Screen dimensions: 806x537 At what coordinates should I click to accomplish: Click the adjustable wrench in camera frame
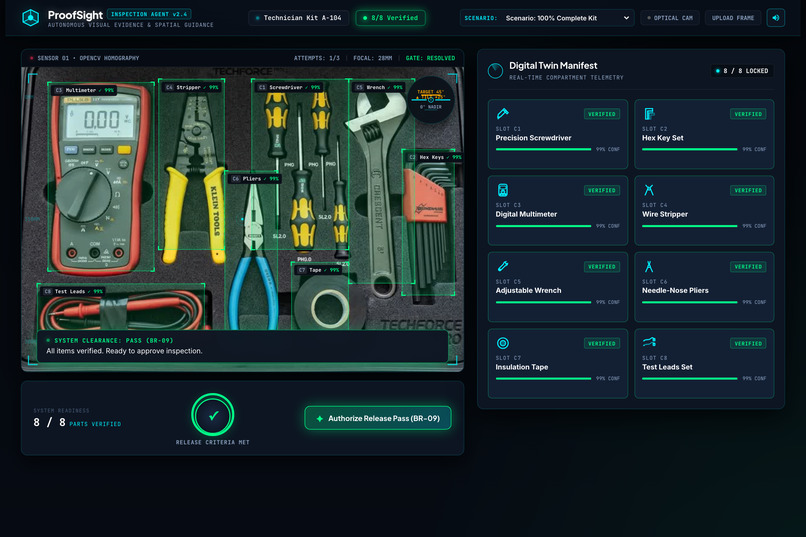(x=378, y=190)
